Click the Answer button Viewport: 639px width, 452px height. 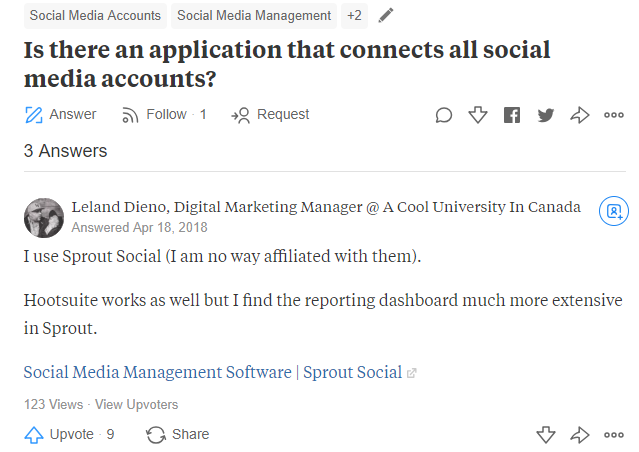60,115
